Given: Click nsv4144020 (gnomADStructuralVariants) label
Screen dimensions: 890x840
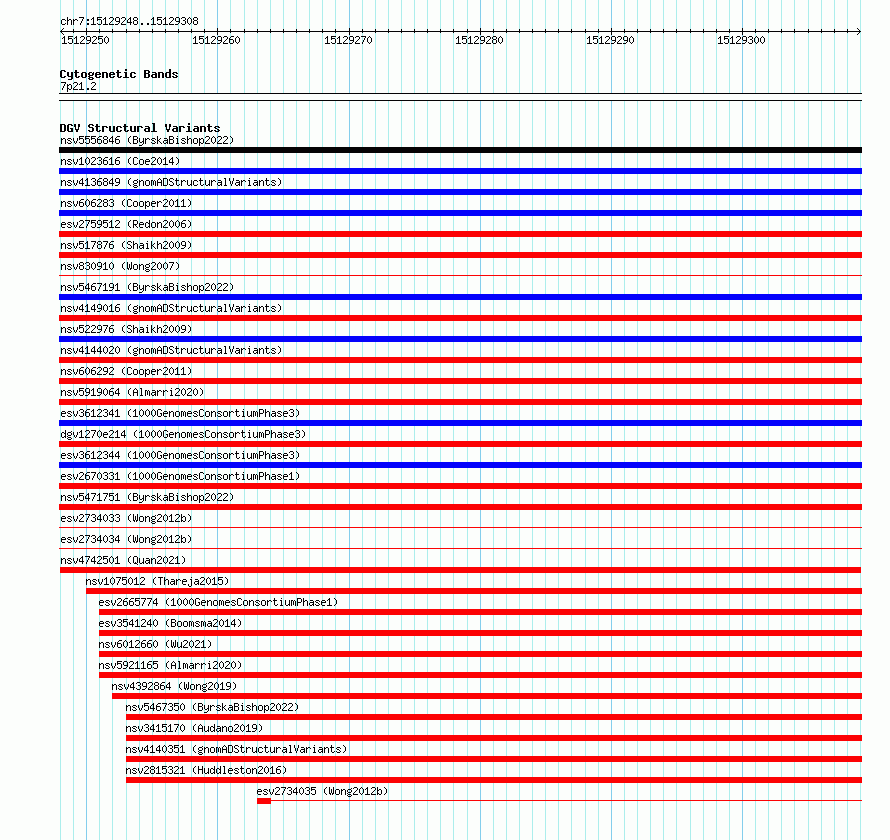Looking at the screenshot, I should click(x=171, y=350).
